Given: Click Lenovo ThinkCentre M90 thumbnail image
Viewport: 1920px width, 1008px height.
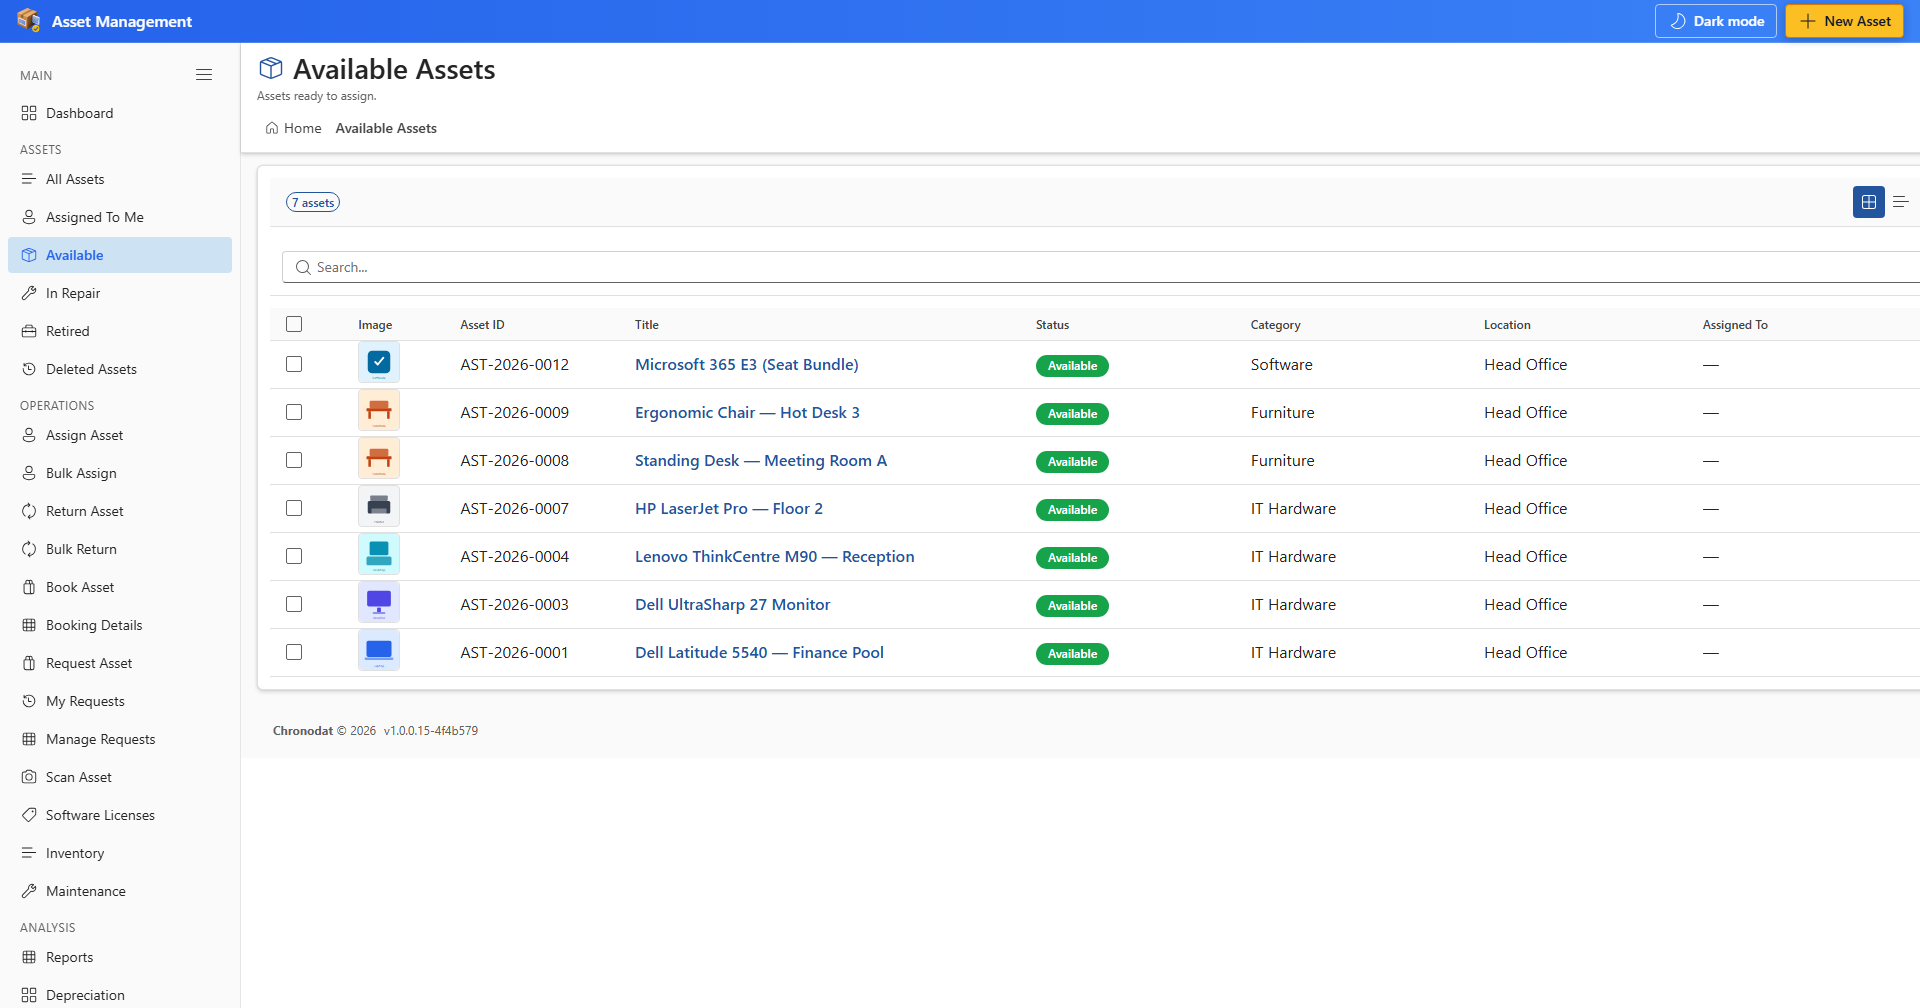Looking at the screenshot, I should (379, 554).
